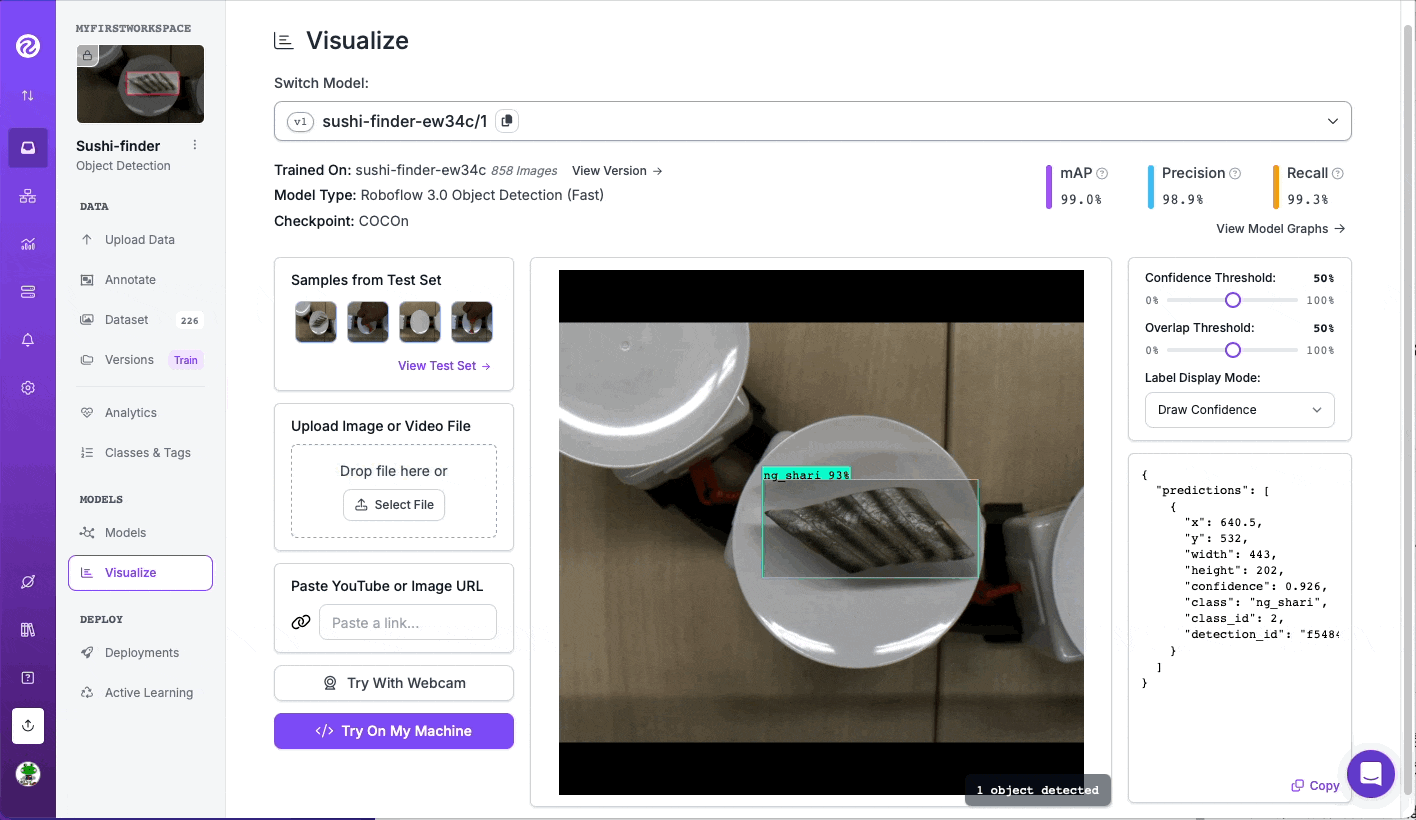
Task: Select the first test set sample image
Action: (x=316, y=322)
